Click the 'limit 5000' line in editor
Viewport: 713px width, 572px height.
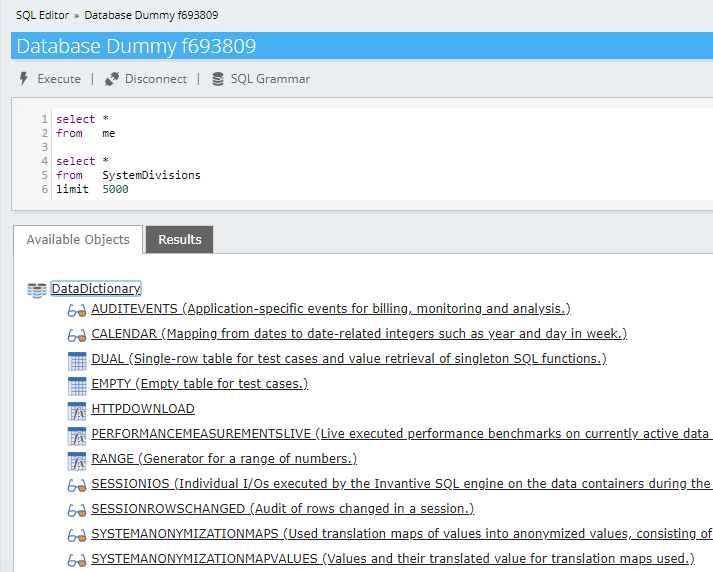pyautogui.click(x=92, y=189)
